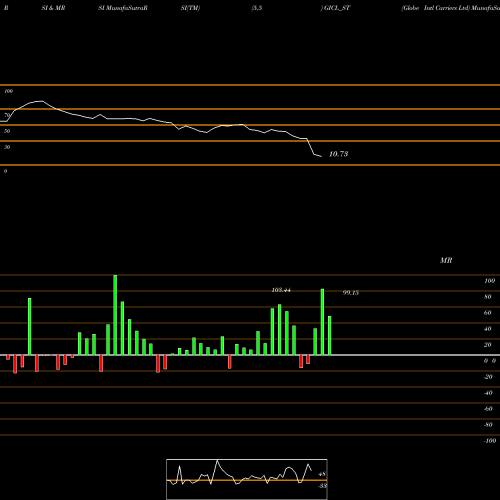
Task: Click the value 48 in mini chart
Action: [x=322, y=474]
